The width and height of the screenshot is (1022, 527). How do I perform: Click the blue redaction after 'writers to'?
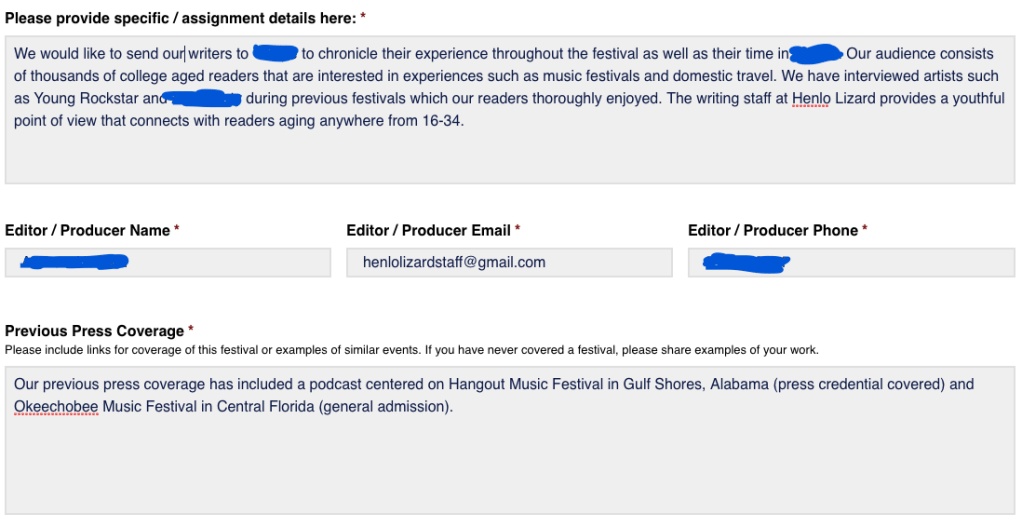click(275, 53)
